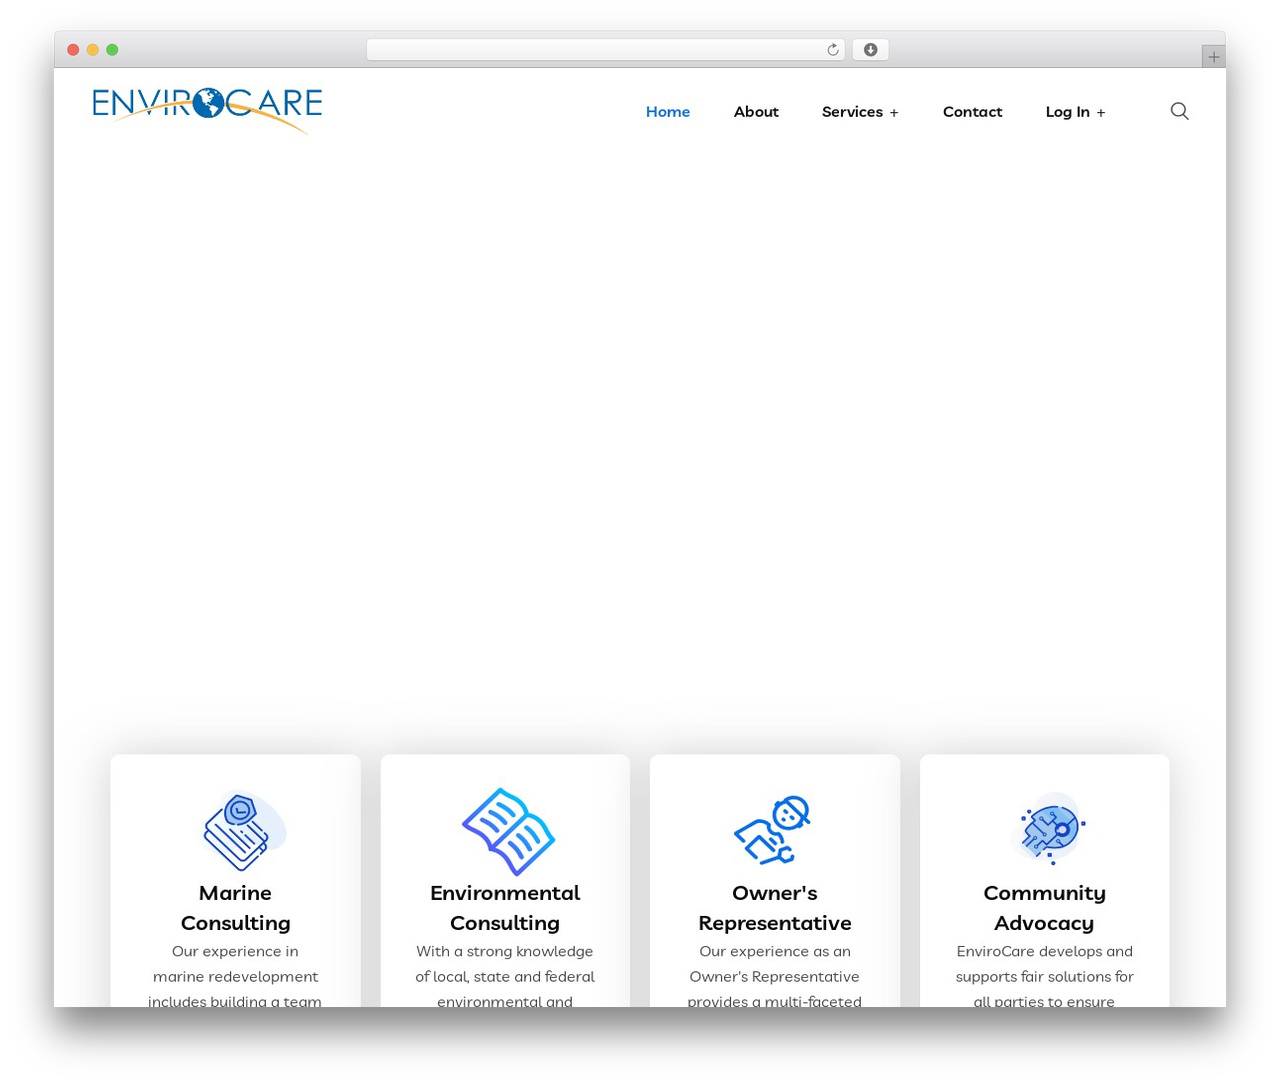
Task: Click the text "EnviroCare develops and"
Action: coord(1044,951)
